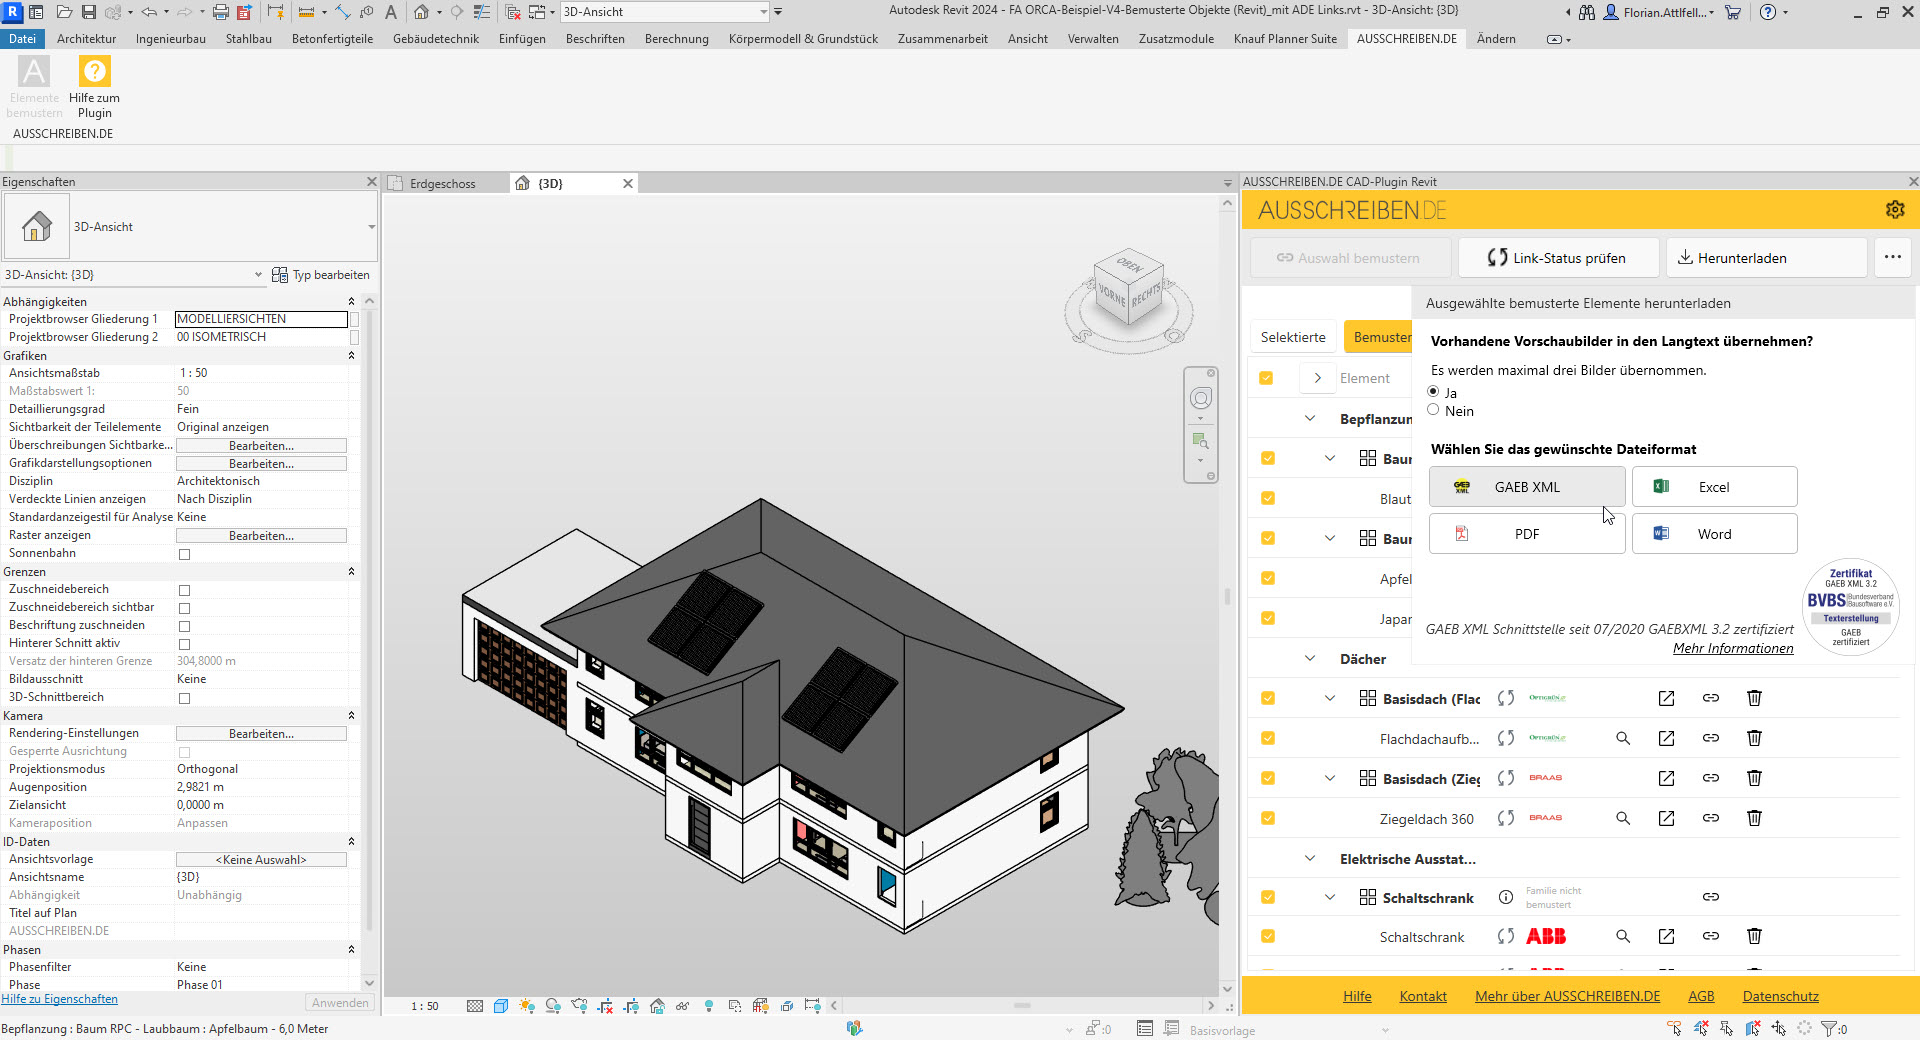
Task: Switch to the Erdgeschoss view tab
Action: pos(442,184)
